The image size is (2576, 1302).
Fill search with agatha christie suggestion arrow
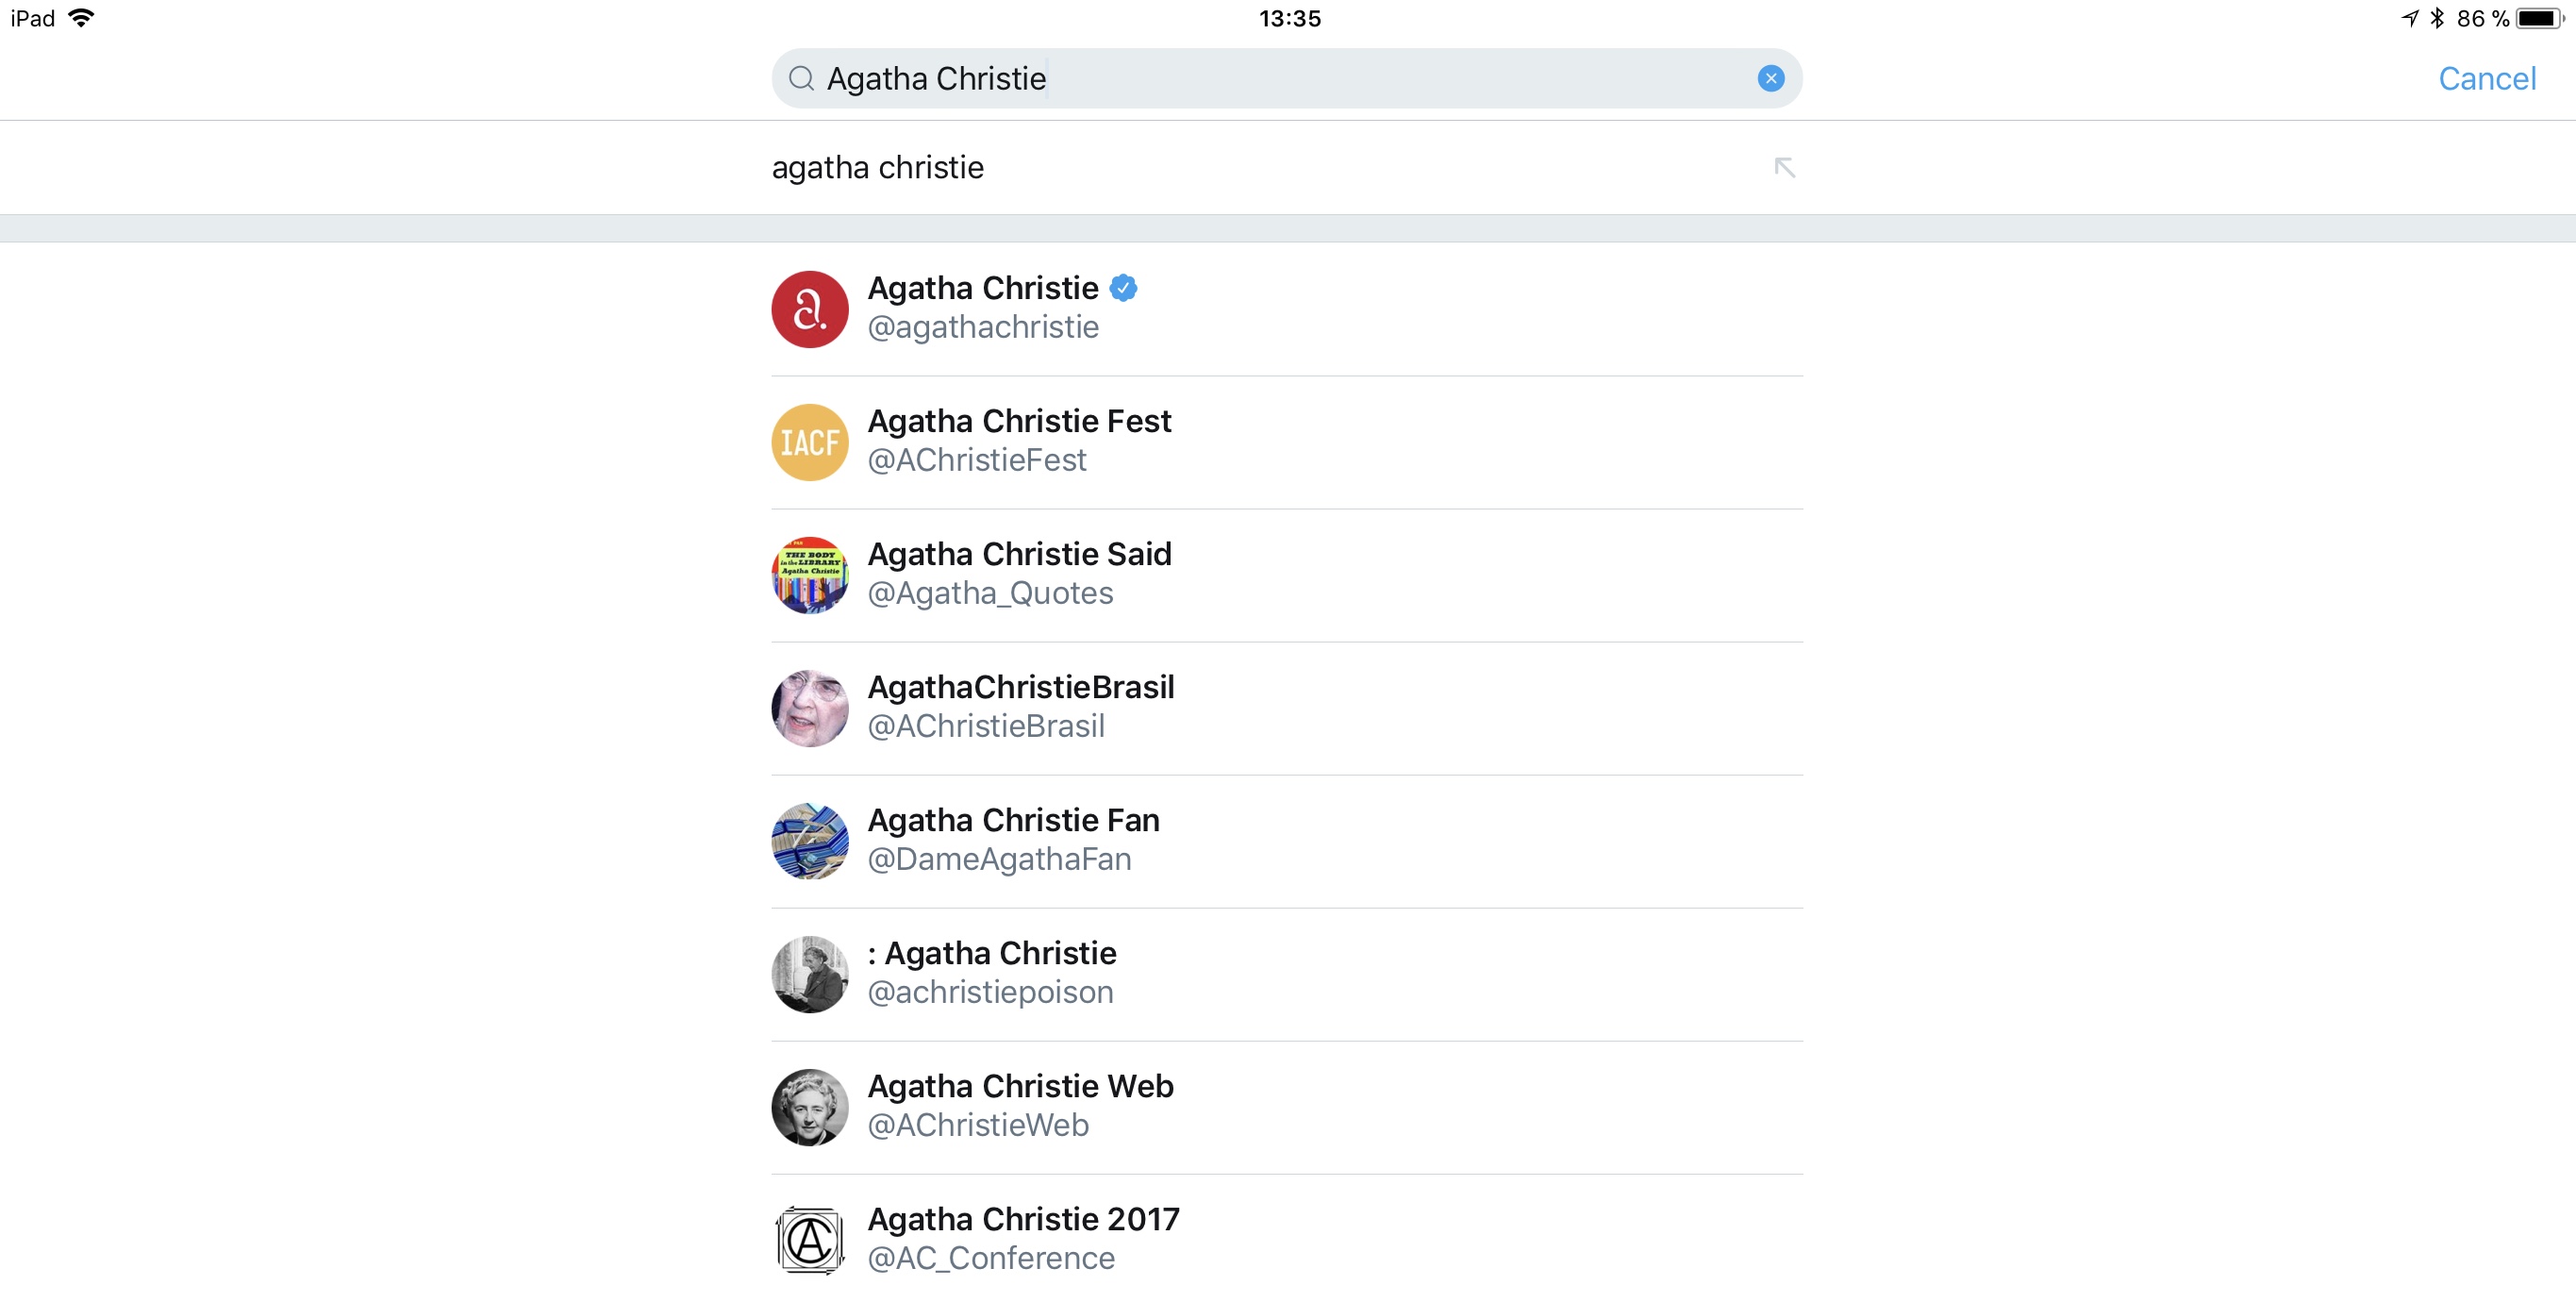coord(1784,167)
